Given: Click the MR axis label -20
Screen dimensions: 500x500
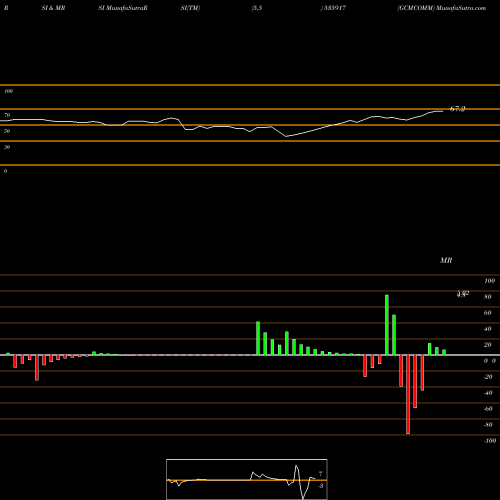Looking at the screenshot, I should pyautogui.click(x=488, y=377).
